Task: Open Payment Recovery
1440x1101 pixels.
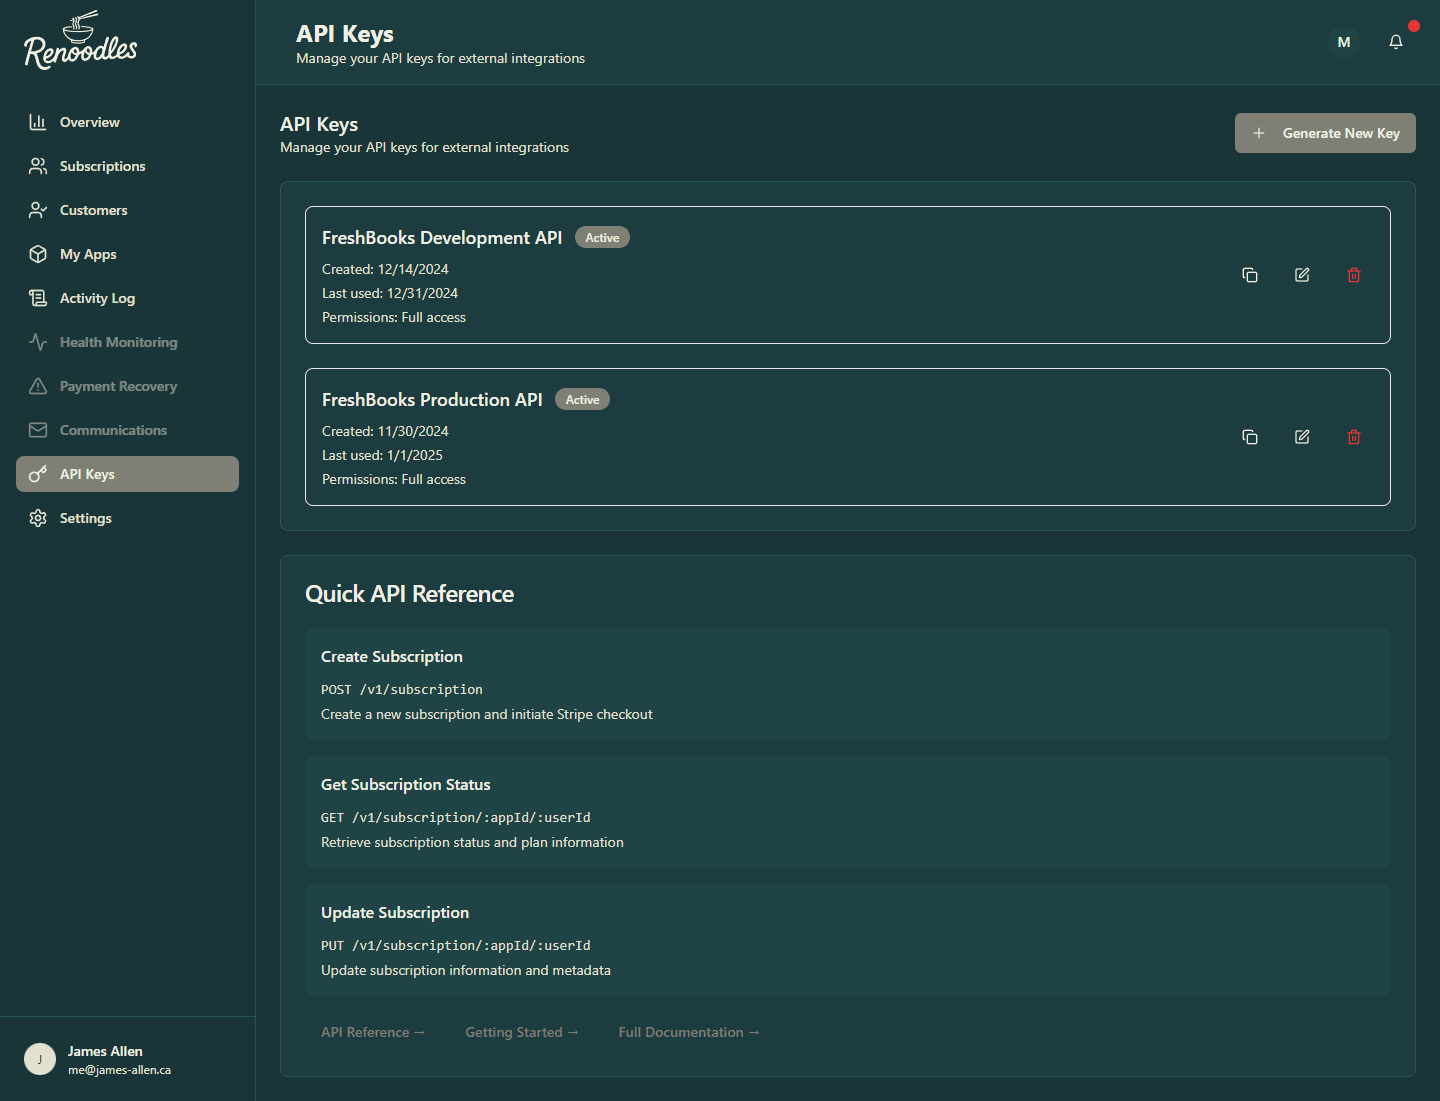Action: pos(117,386)
